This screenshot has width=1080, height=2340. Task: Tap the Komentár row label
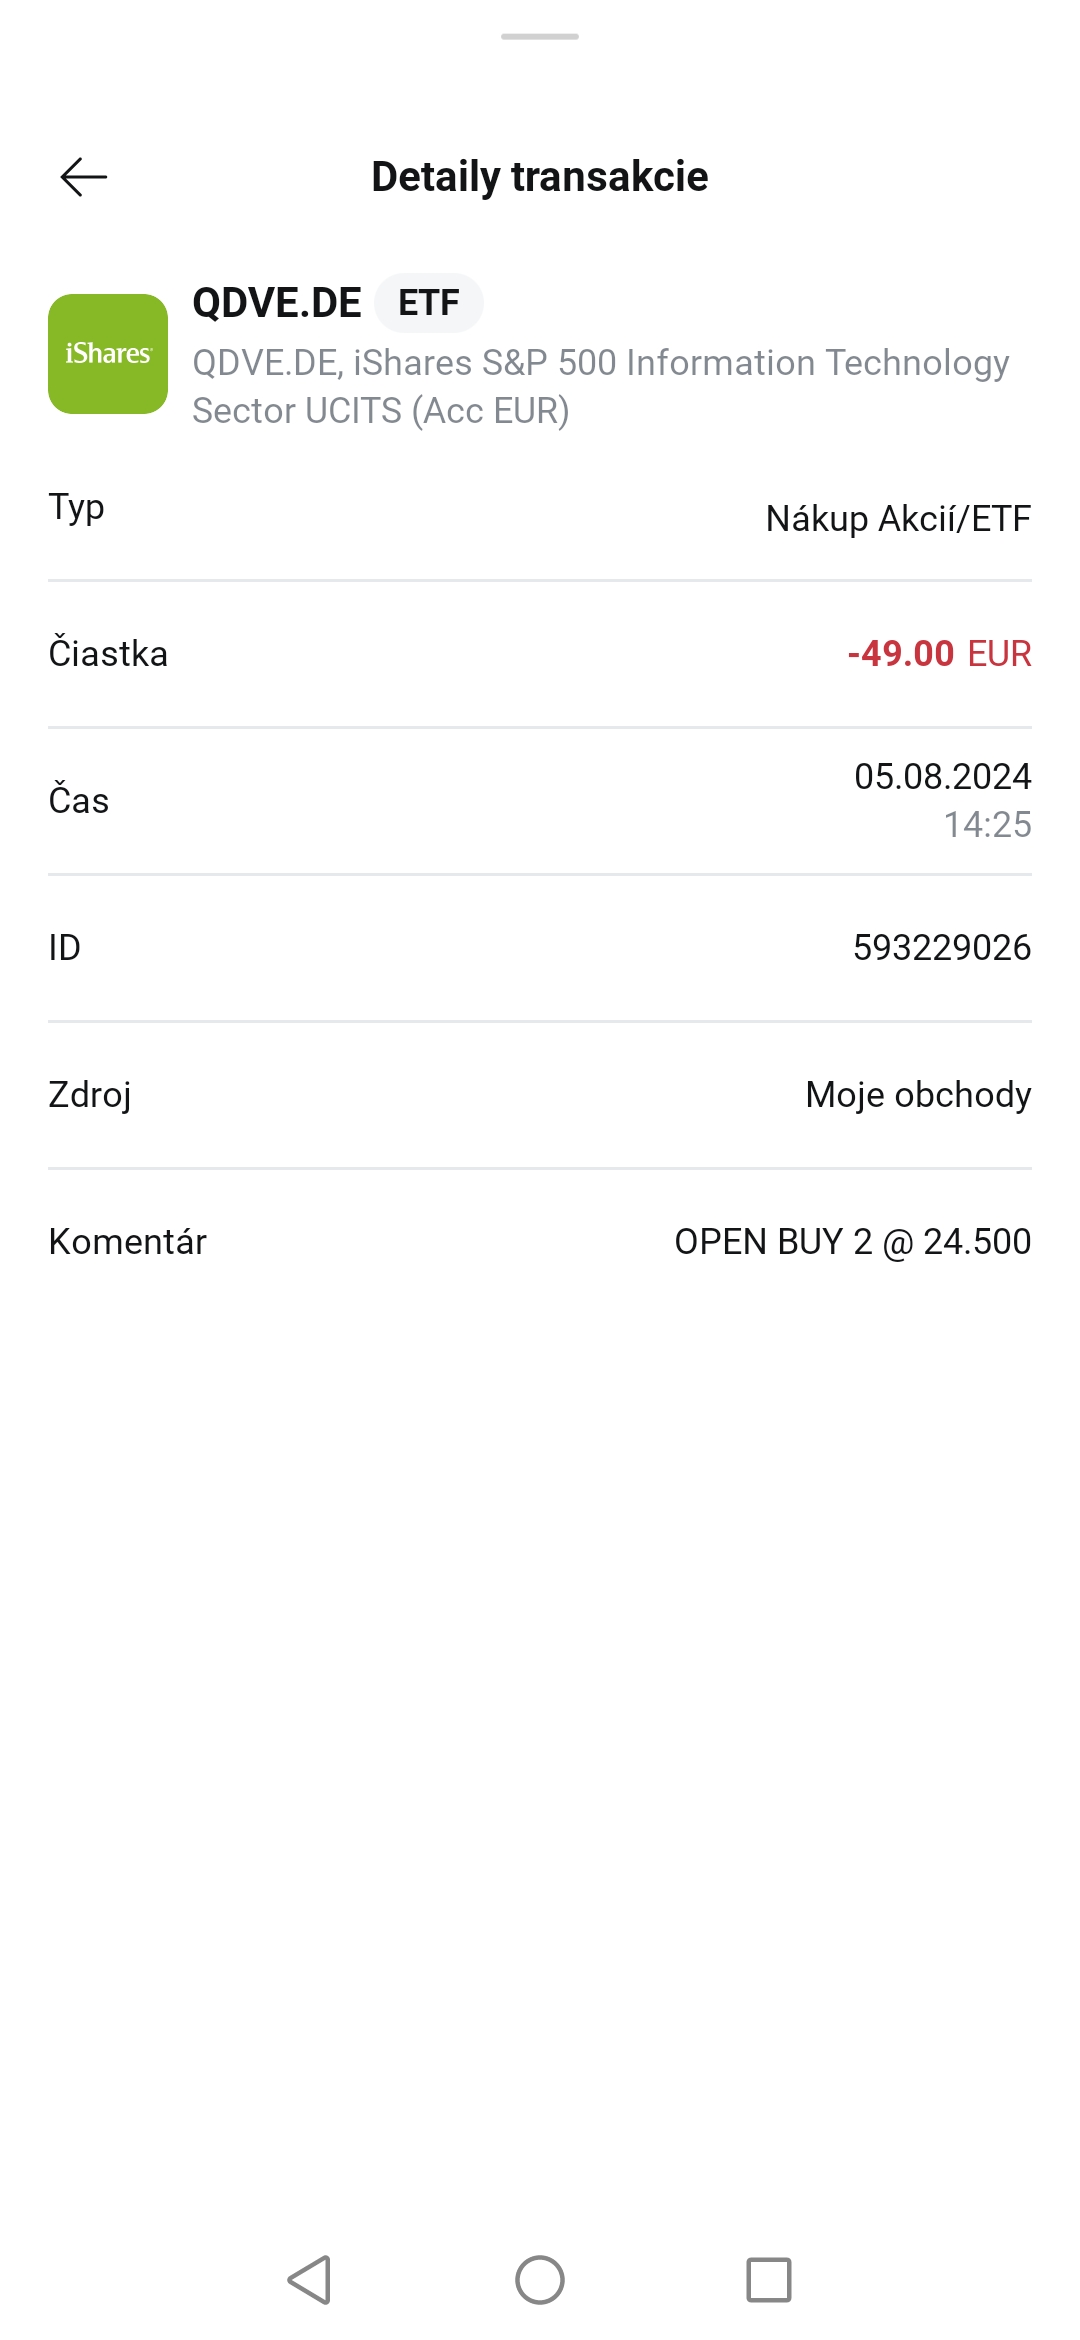(128, 1242)
